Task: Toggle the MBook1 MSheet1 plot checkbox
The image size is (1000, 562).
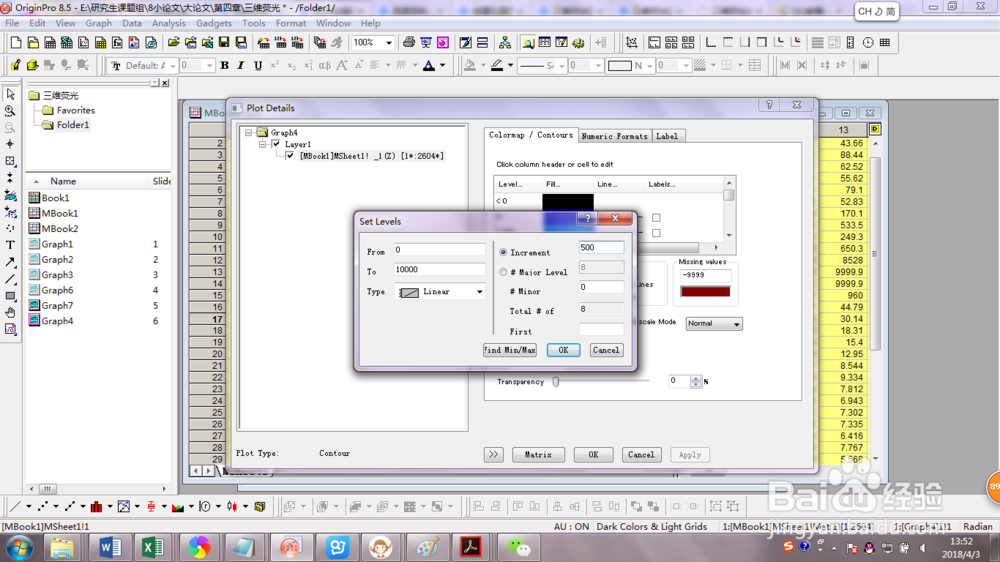Action: click(290, 156)
